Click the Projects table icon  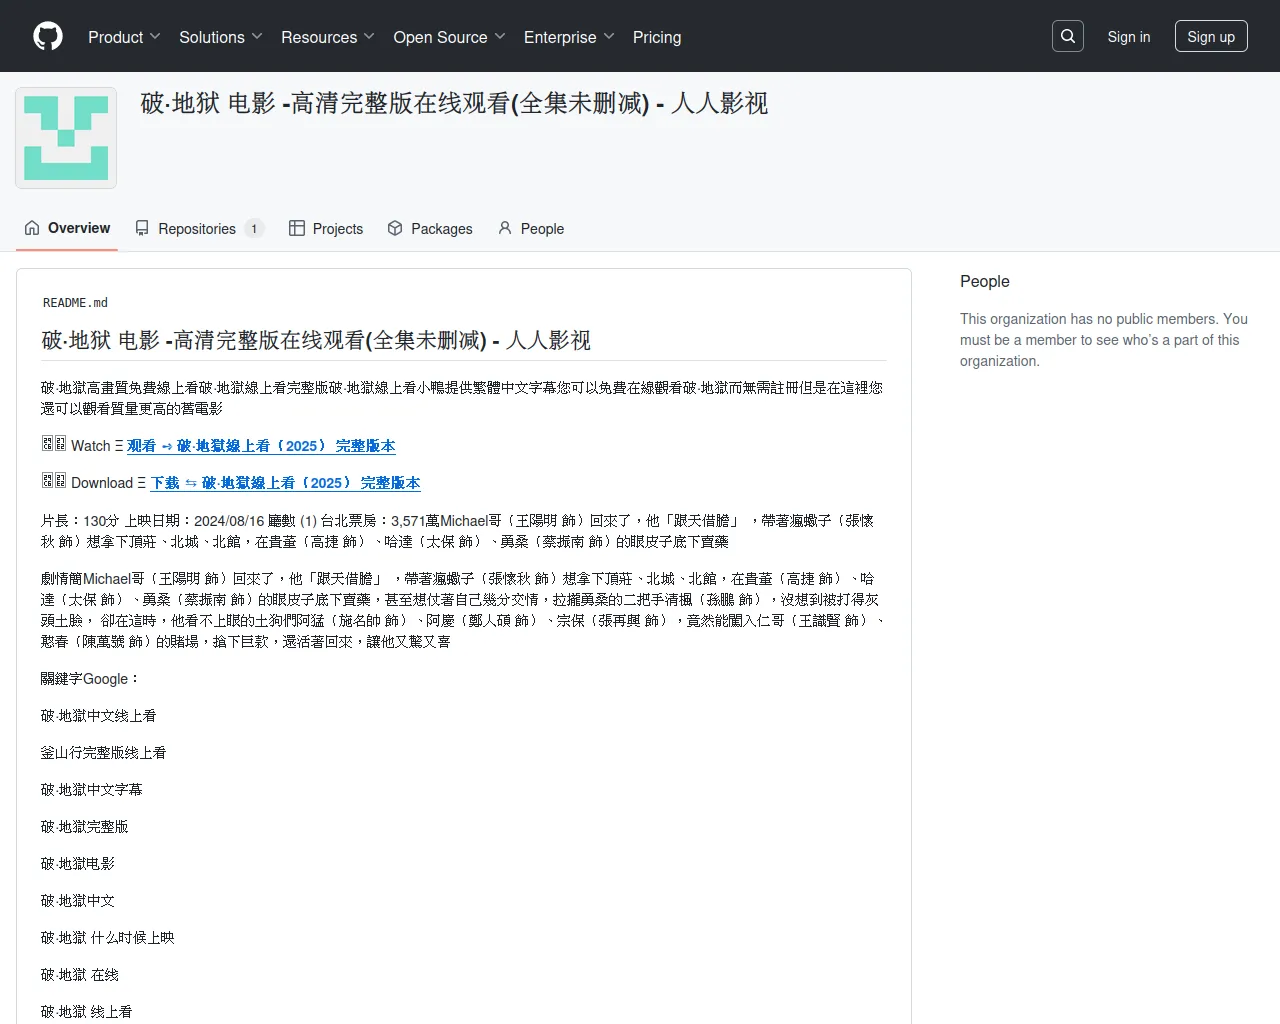tap(297, 228)
